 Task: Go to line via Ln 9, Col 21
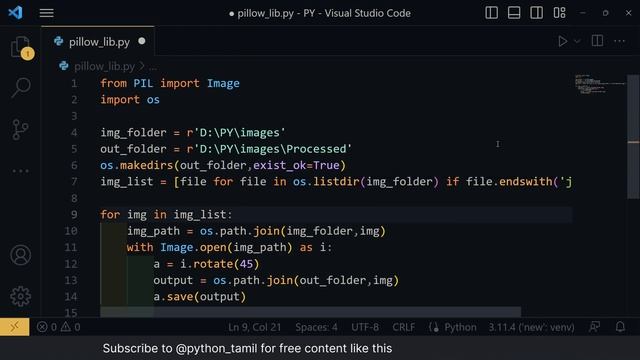pos(254,327)
